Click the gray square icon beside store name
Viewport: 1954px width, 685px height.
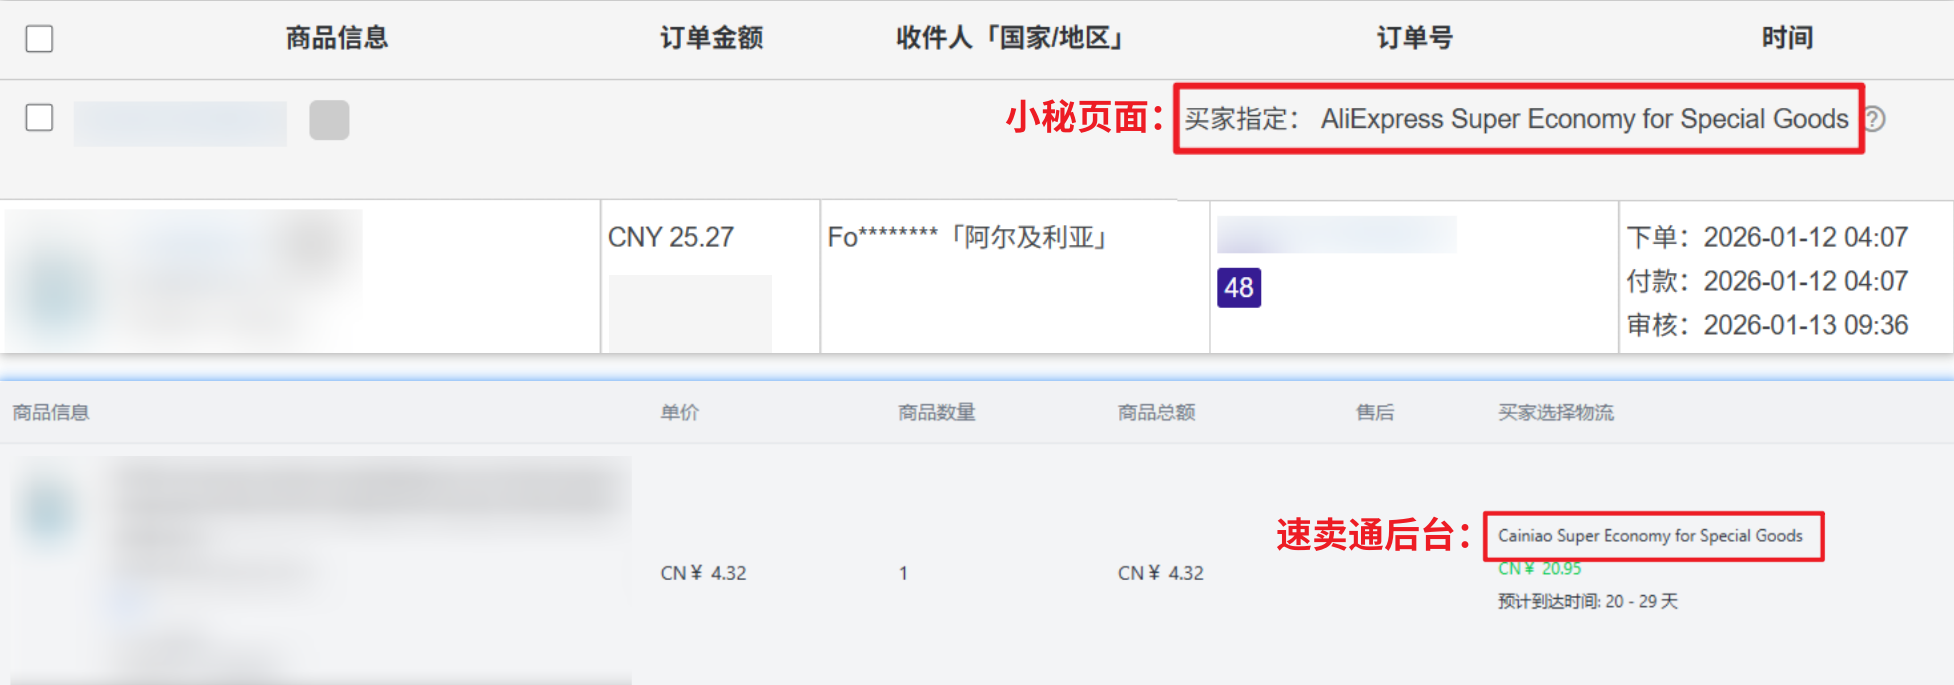tap(329, 120)
